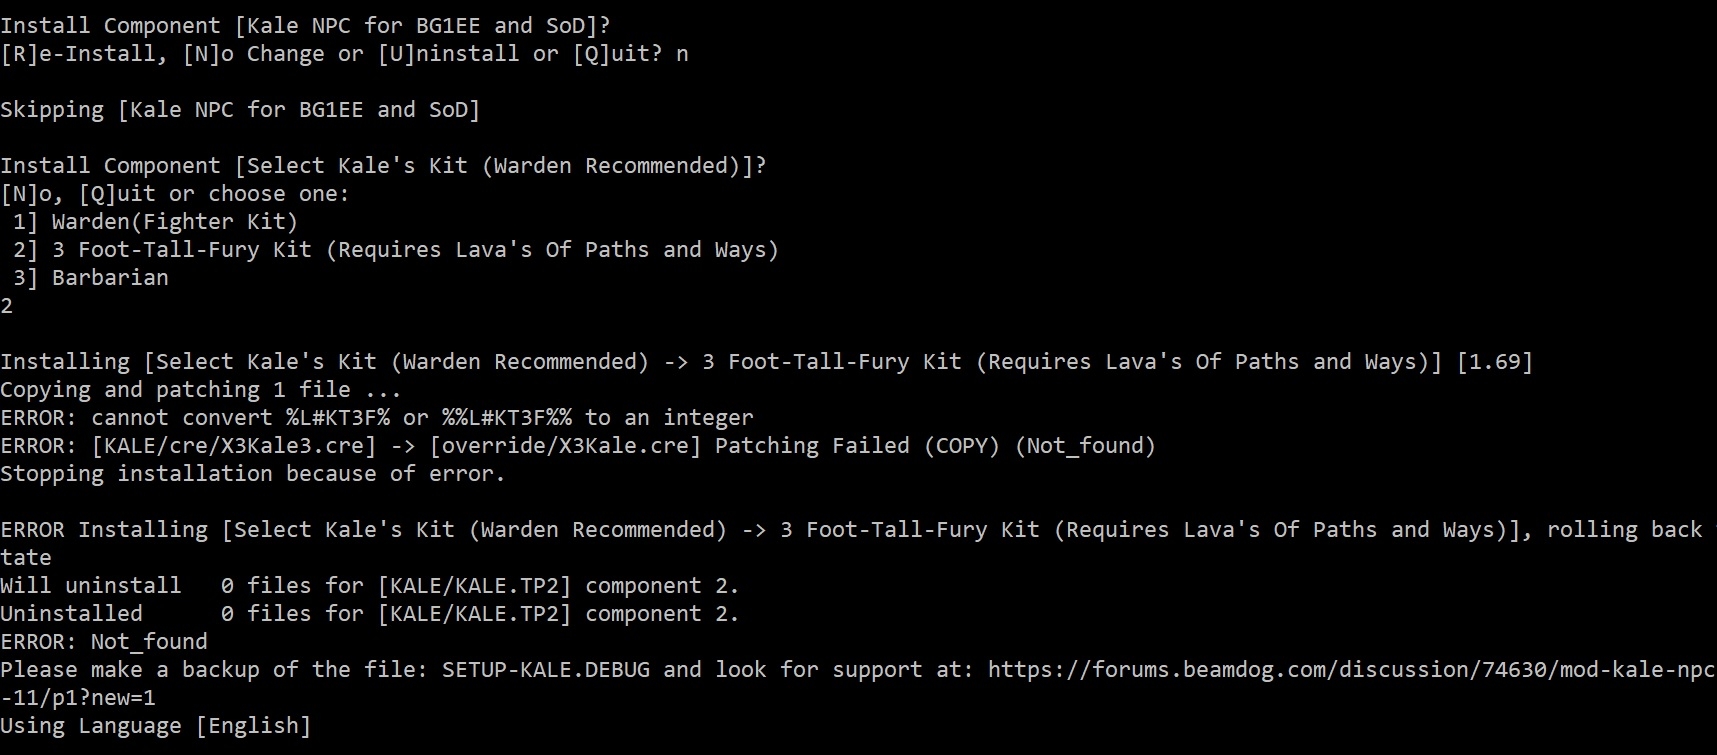
Task: Click the '[KALE/cre/X3Kale3.cre]' file path
Action: [234, 446]
